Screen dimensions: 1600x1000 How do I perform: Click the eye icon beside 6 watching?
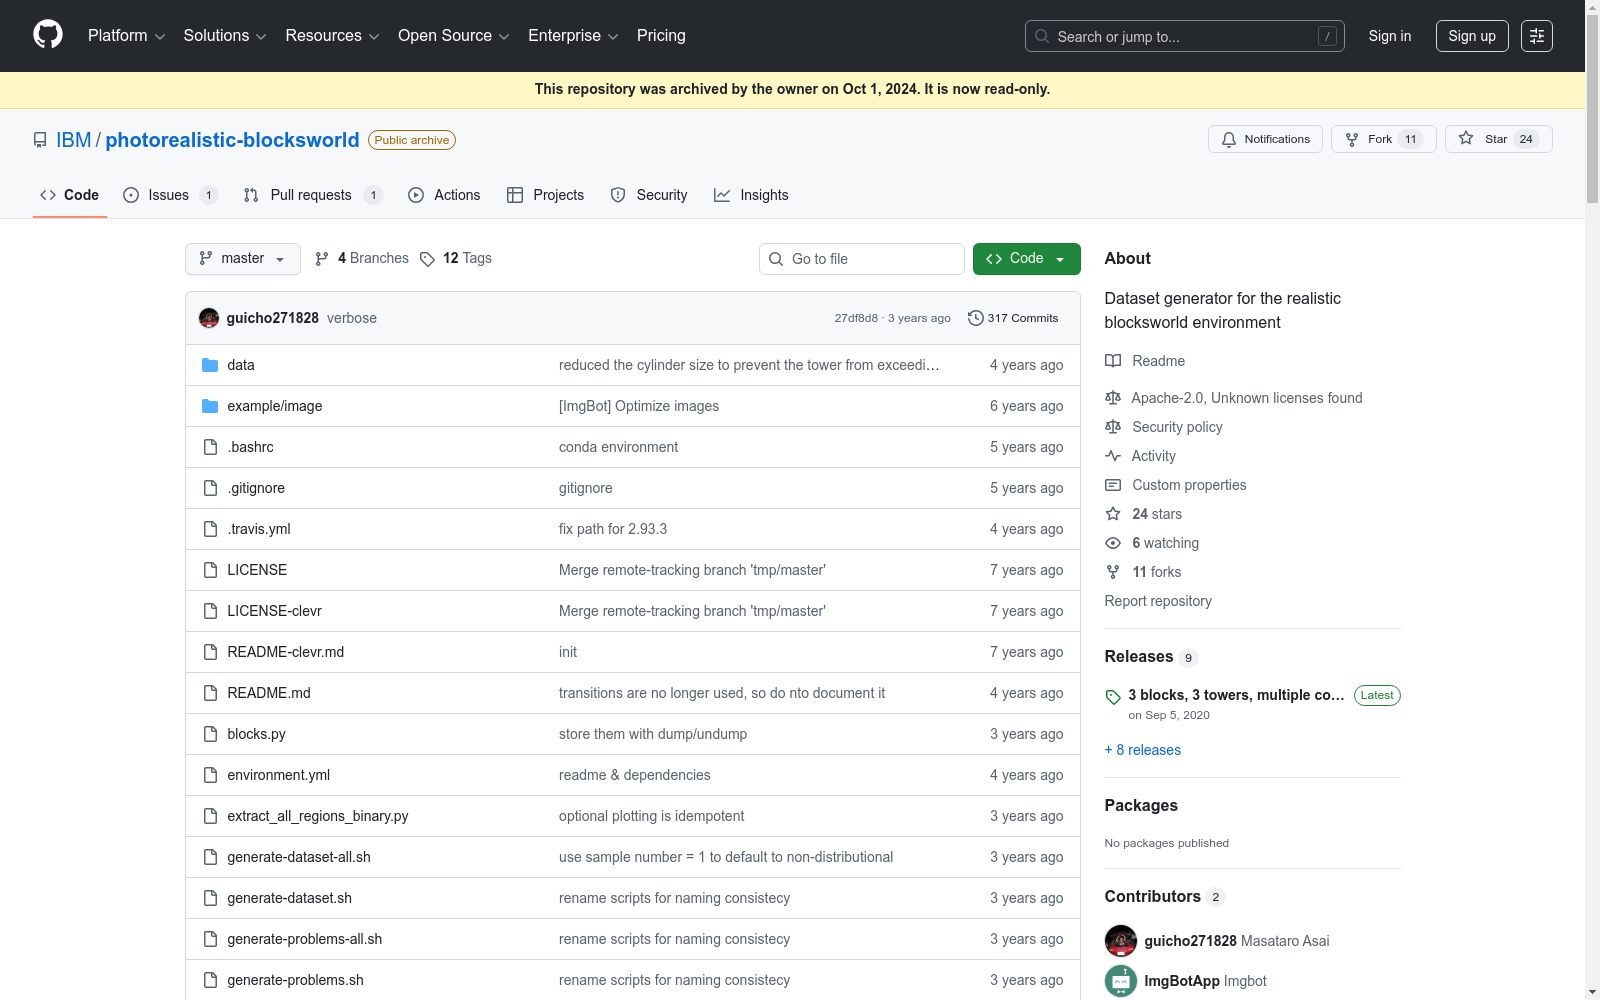(1113, 543)
